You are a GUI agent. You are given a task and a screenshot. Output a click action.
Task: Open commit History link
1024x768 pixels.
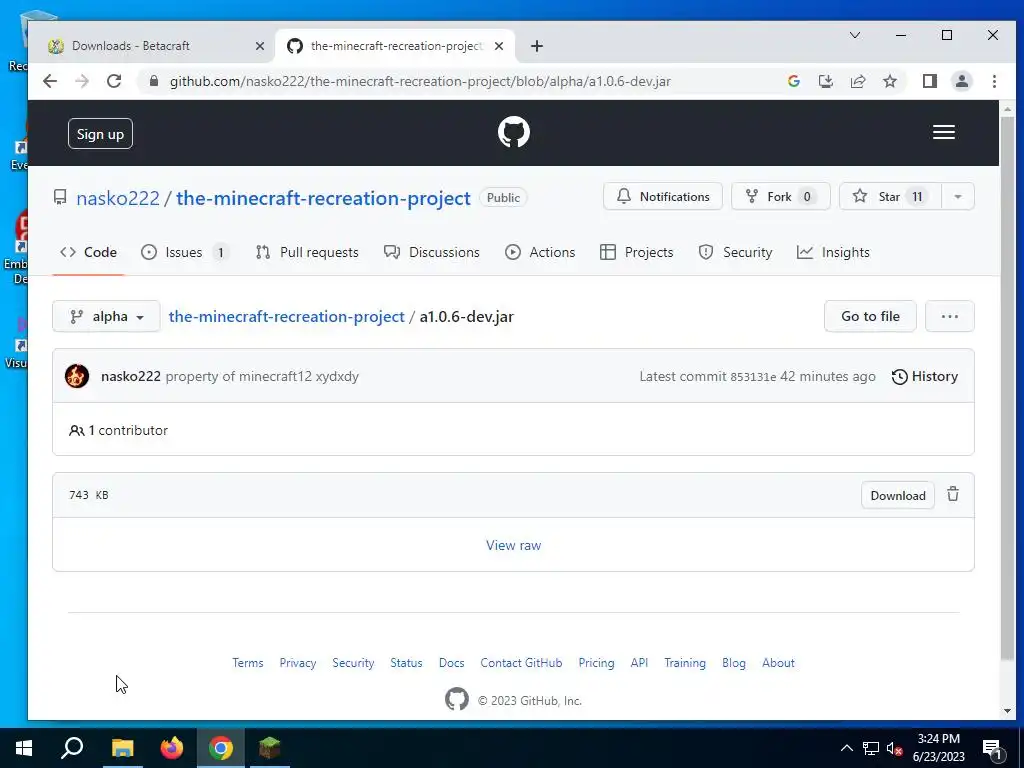click(x=925, y=376)
